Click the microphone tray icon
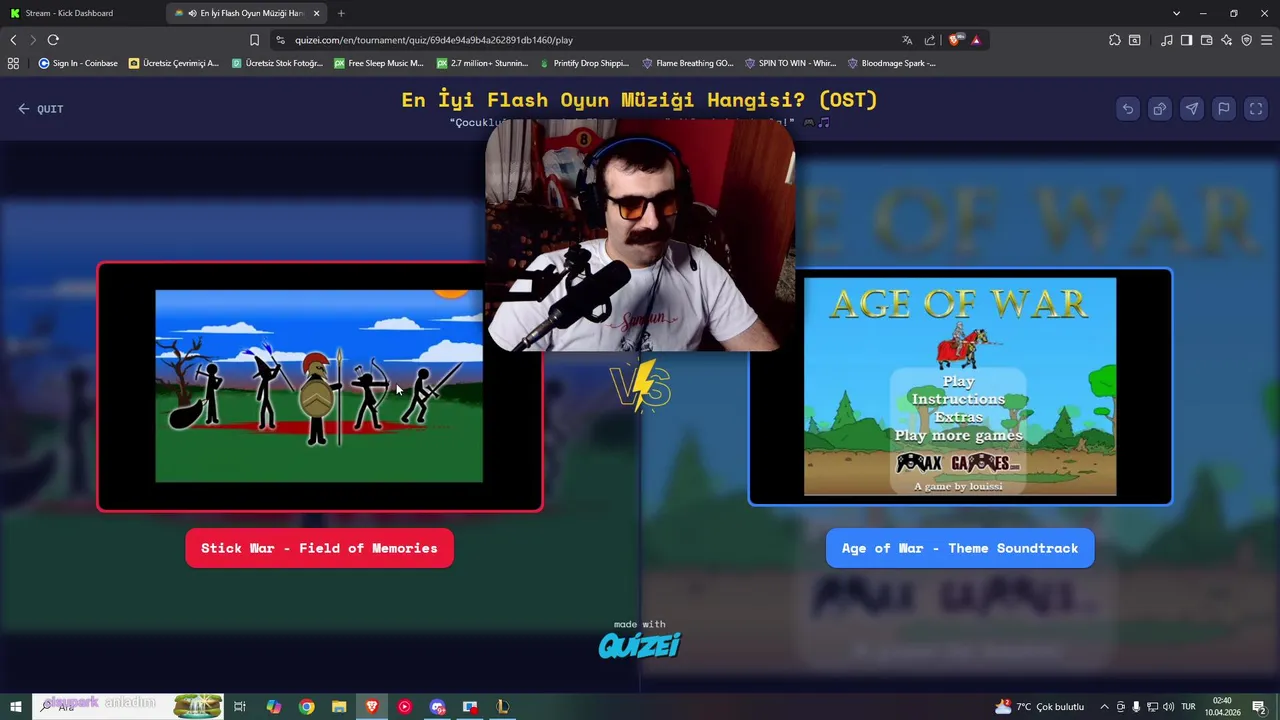The height and width of the screenshot is (720, 1280). pos(1136,707)
